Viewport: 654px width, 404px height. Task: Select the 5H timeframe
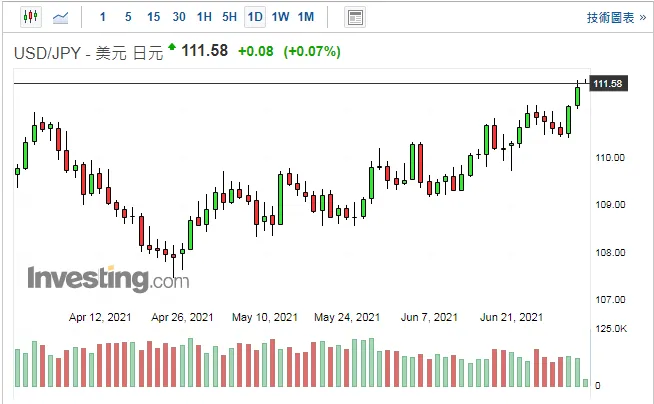229,17
